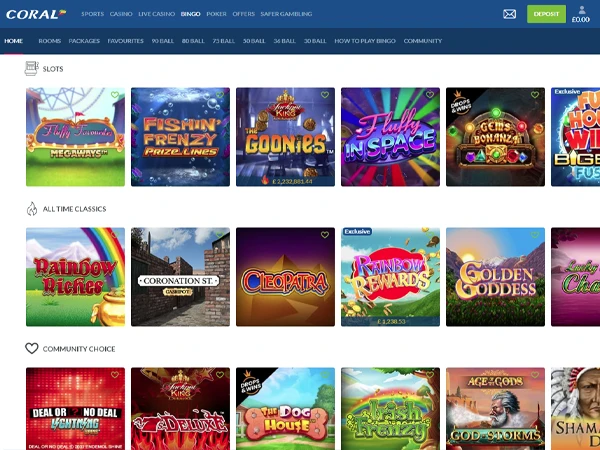Screen dimensions: 600x450
Task: Launch Fluffy in Space slot
Action: click(x=390, y=137)
